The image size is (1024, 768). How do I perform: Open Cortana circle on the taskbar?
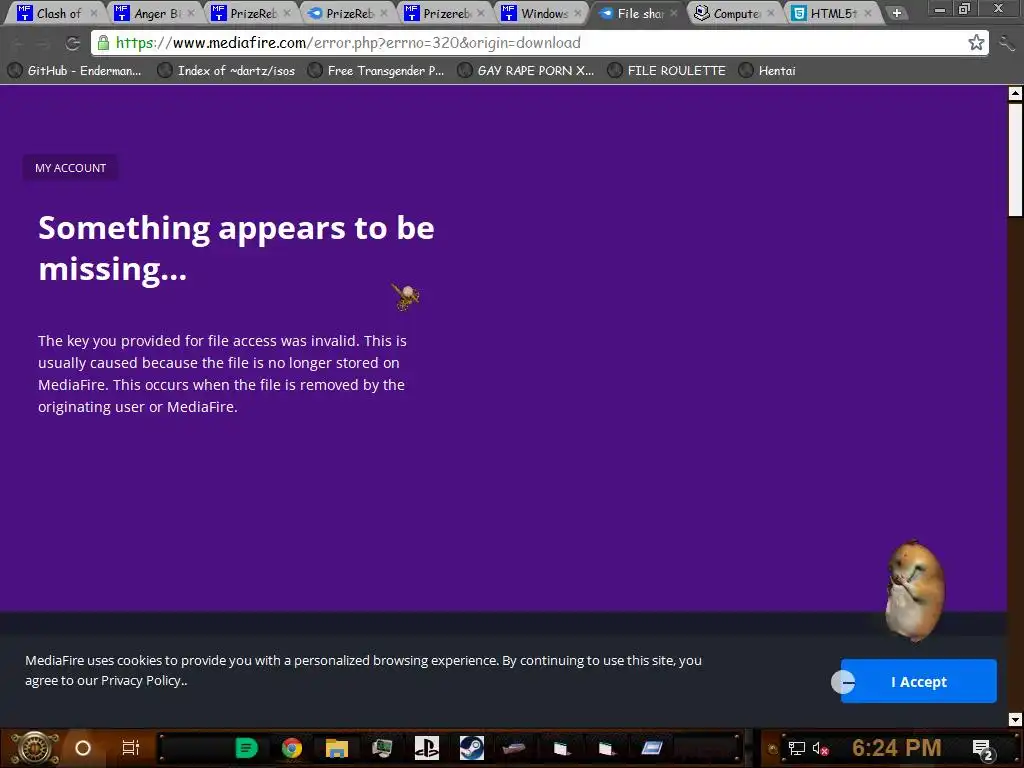coord(83,748)
